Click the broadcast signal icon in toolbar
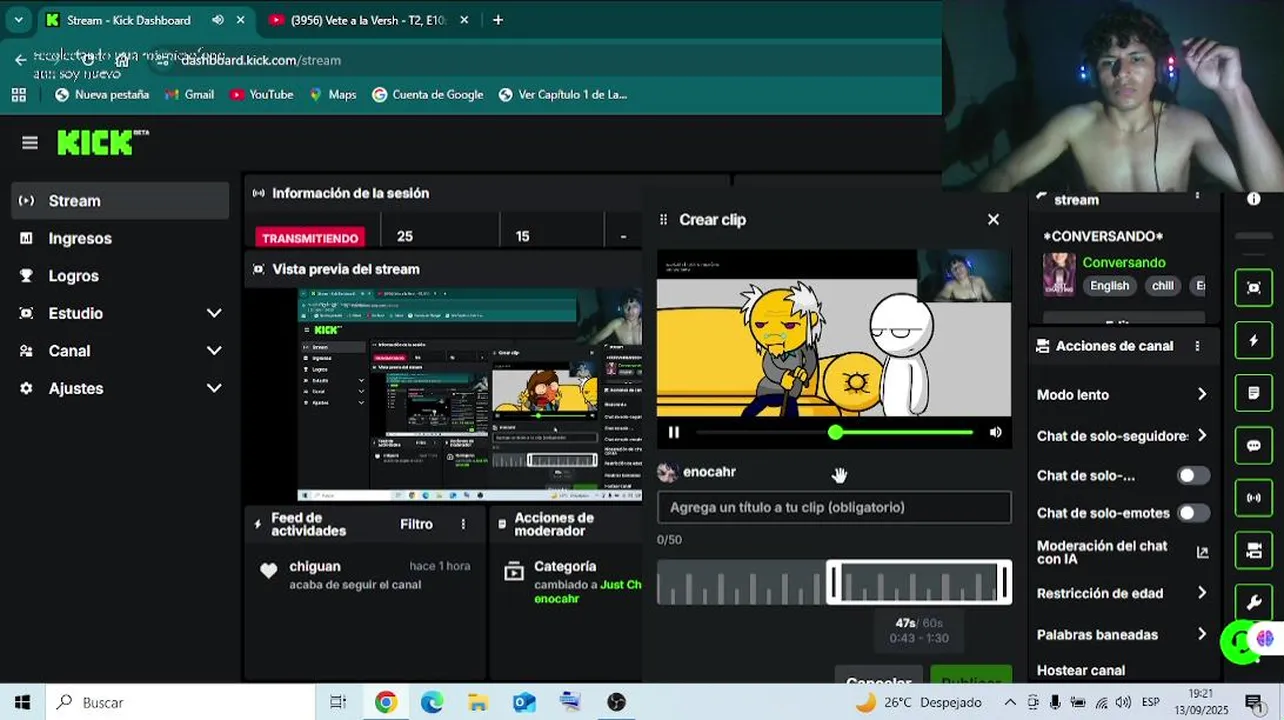This screenshot has height=720, width=1284. click(x=1254, y=497)
